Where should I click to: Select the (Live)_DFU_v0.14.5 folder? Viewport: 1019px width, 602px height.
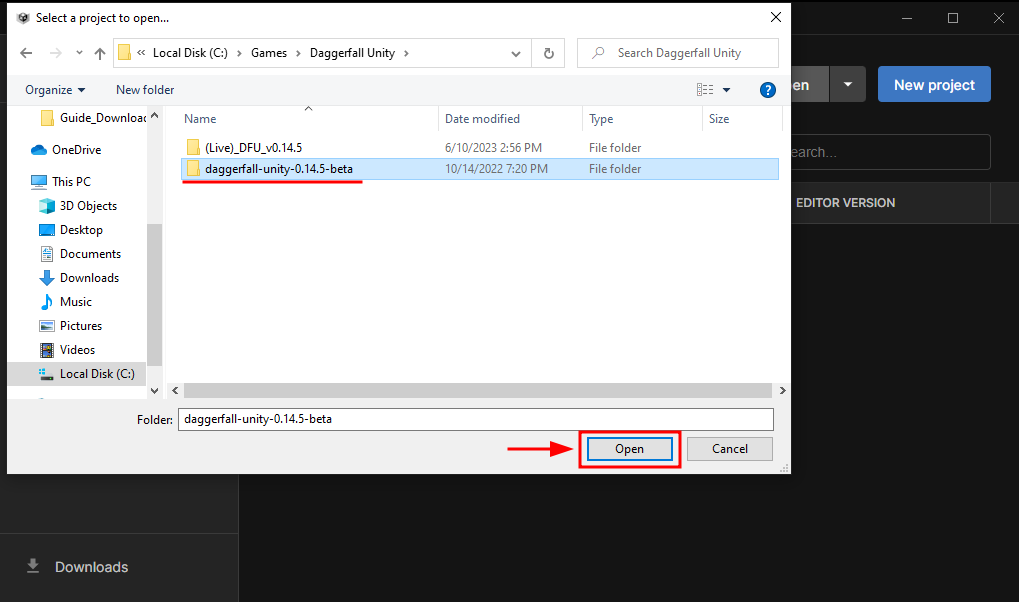480,148
